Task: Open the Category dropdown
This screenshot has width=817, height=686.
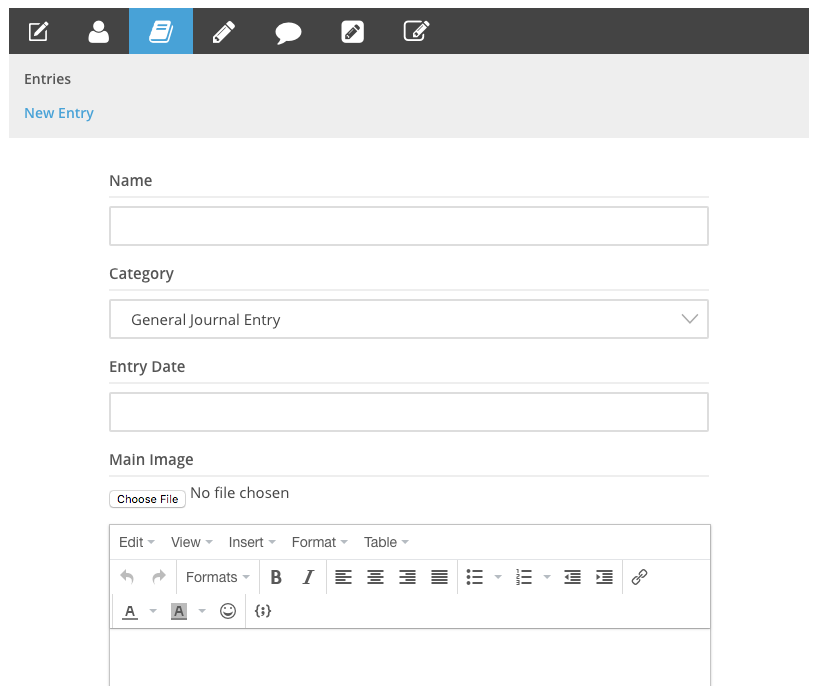Action: (408, 320)
